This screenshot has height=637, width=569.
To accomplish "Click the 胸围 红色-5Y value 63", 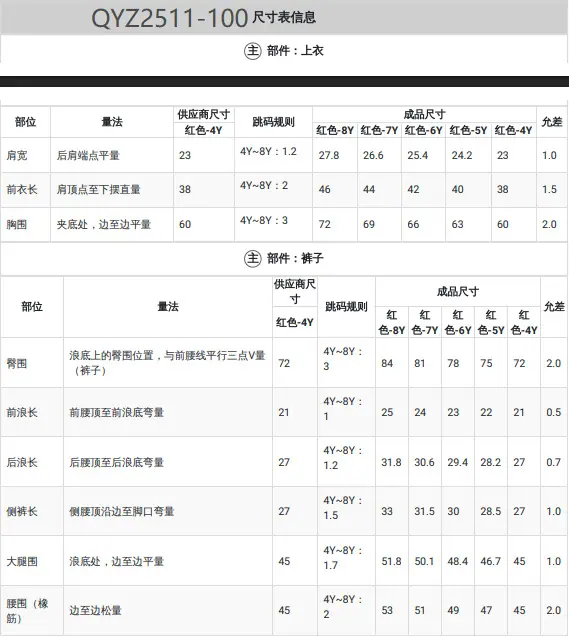I will (458, 224).
